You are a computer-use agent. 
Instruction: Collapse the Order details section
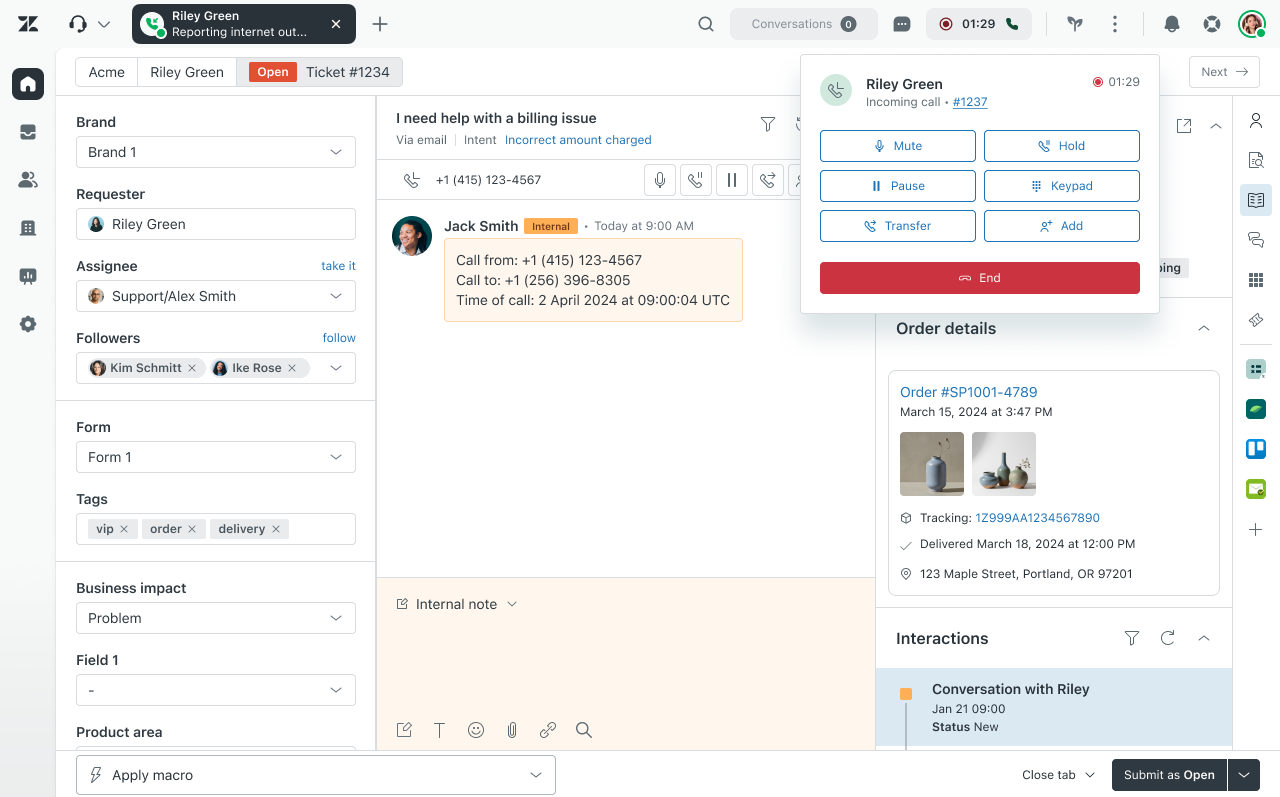click(1204, 328)
